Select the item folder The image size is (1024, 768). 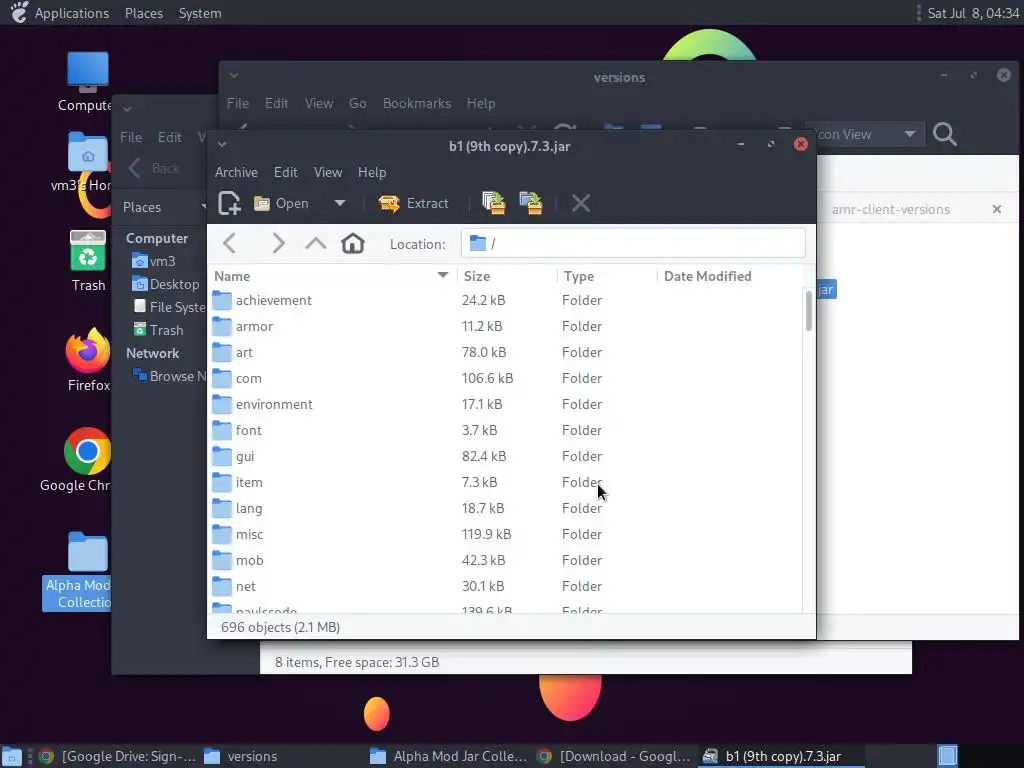point(505,483)
